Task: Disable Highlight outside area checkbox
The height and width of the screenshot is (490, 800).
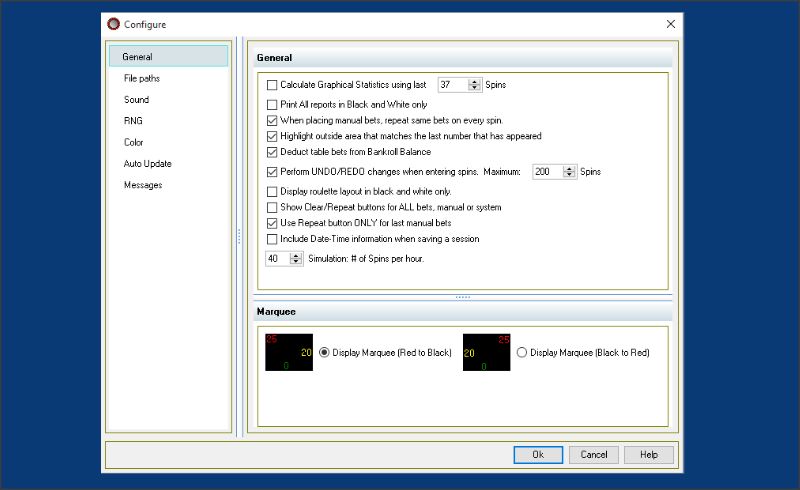Action: (x=272, y=136)
